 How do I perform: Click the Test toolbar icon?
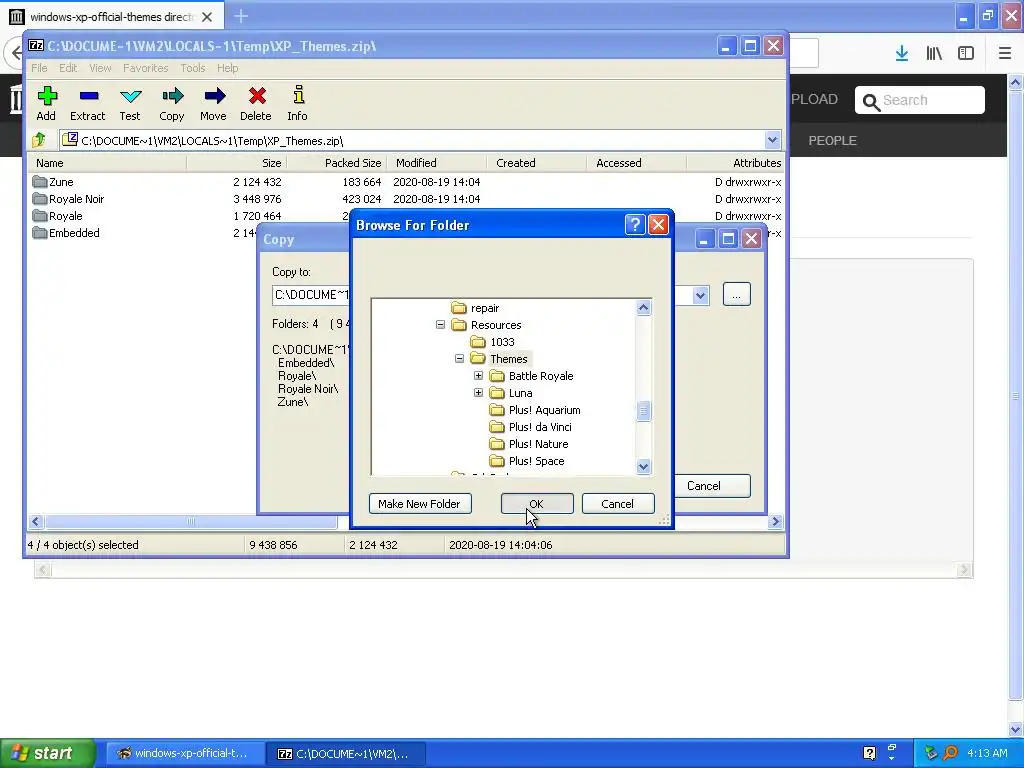(130, 97)
